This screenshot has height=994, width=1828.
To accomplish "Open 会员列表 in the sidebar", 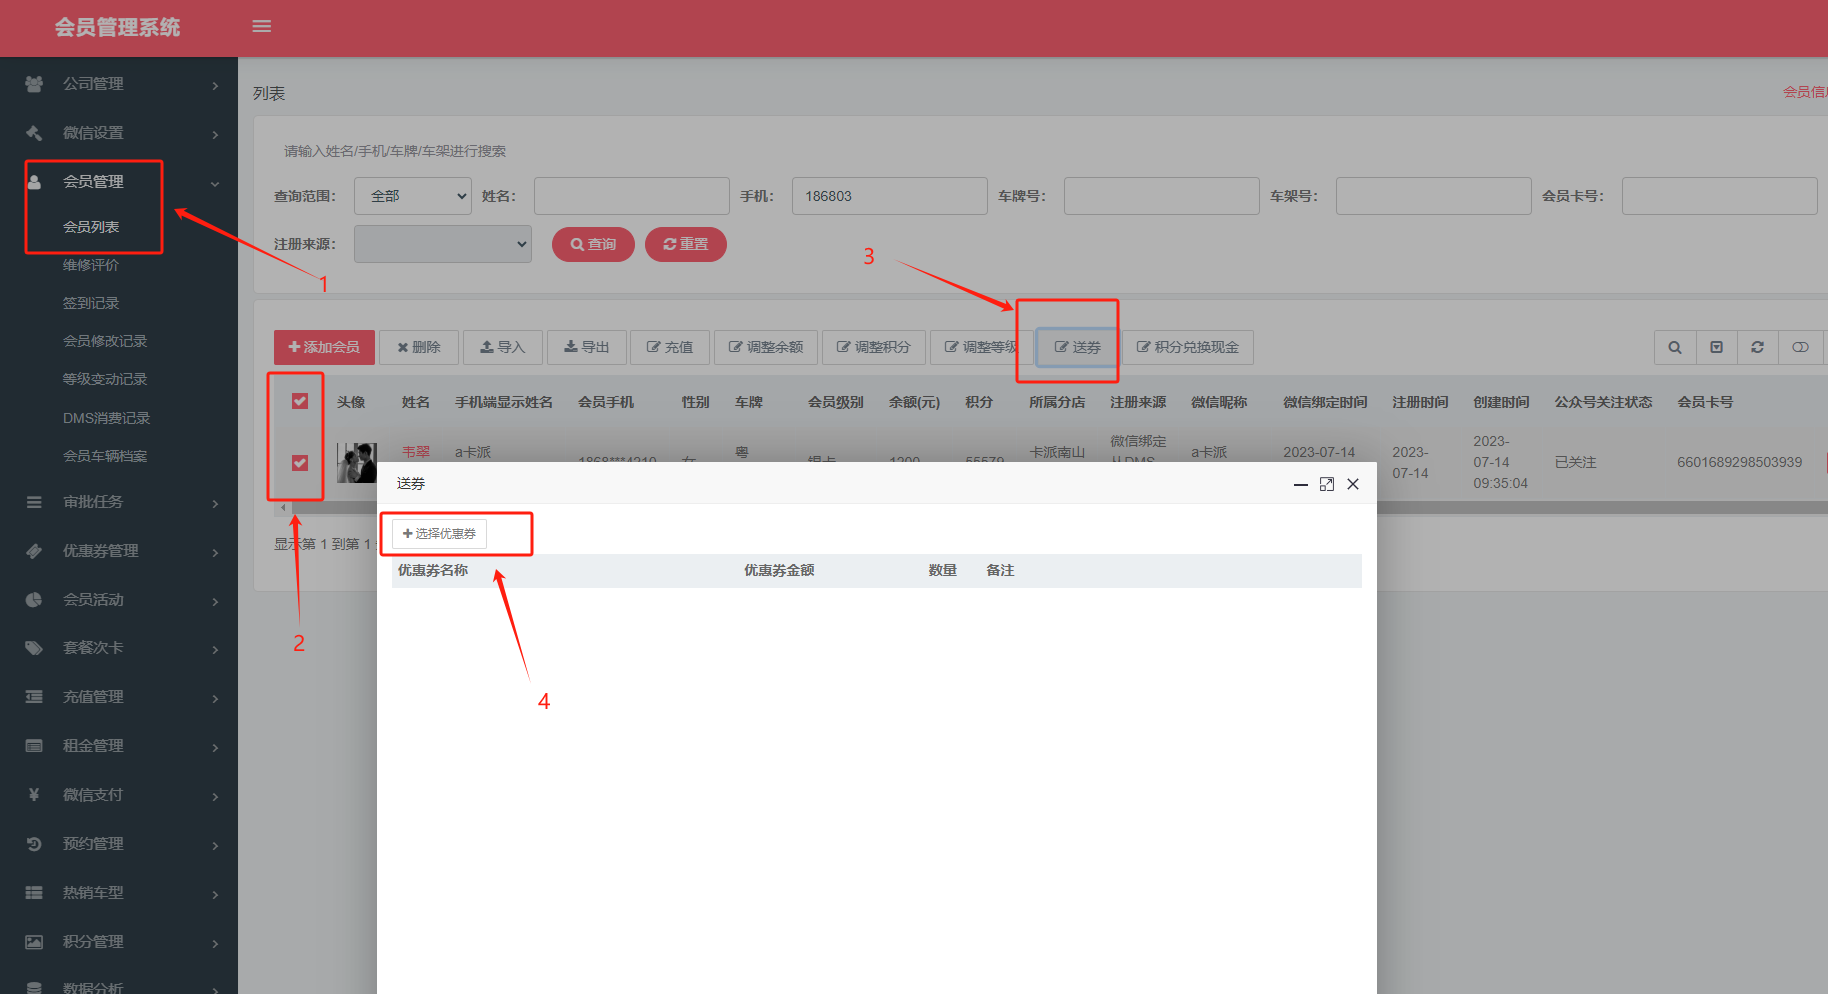I will [91, 227].
